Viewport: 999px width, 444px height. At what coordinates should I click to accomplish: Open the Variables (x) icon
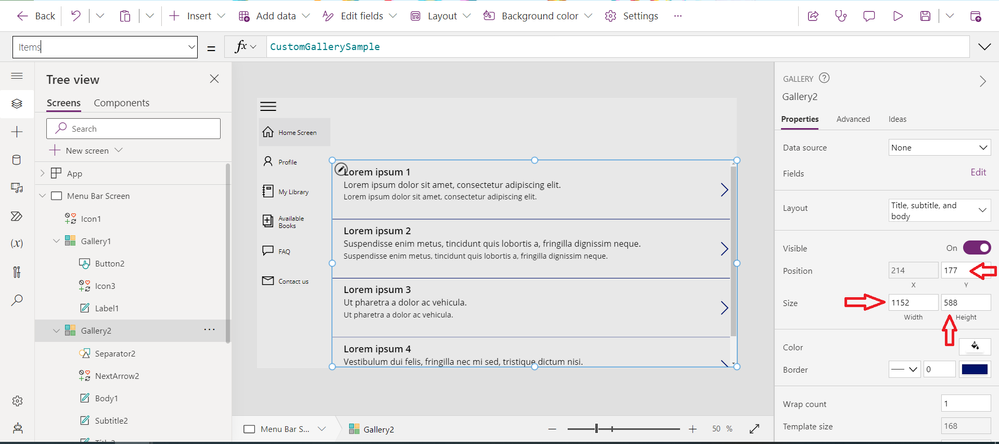17,243
